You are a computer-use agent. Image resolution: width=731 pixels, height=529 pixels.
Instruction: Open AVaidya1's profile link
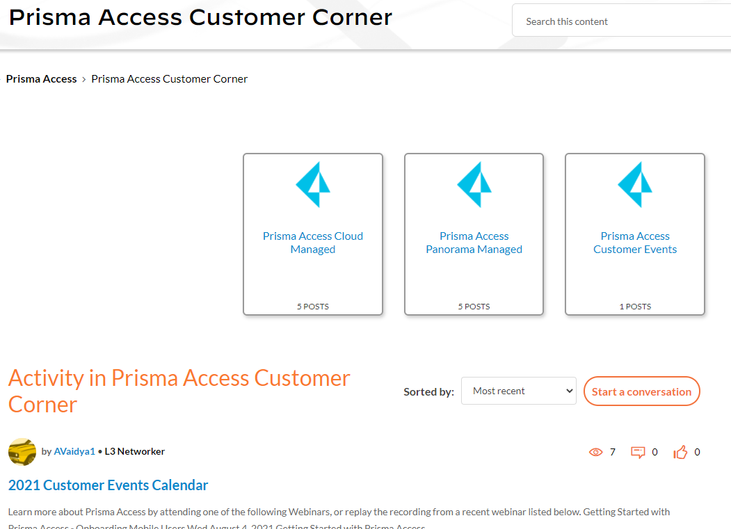point(74,452)
